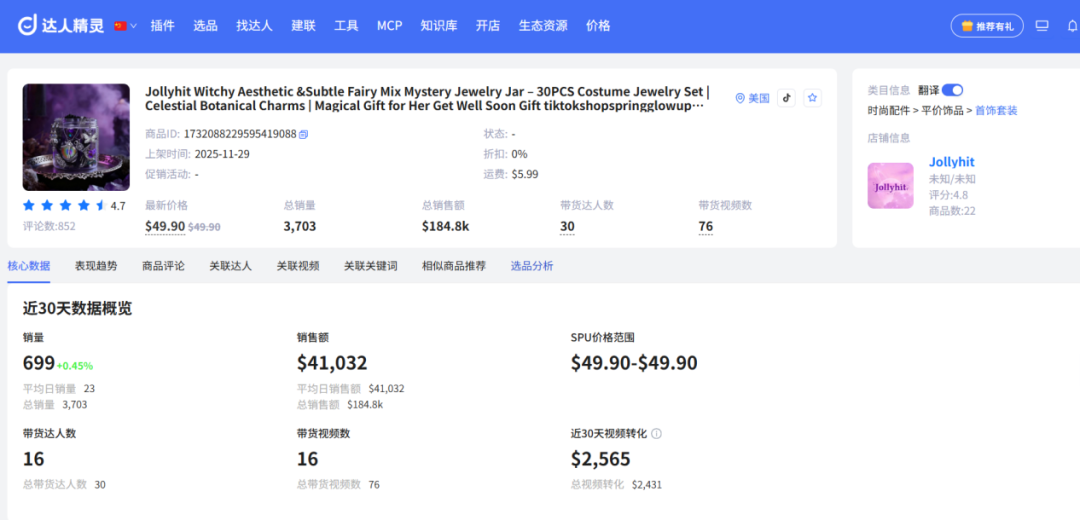
Task: Switch to the 表现趋势 tab
Action: 96,266
